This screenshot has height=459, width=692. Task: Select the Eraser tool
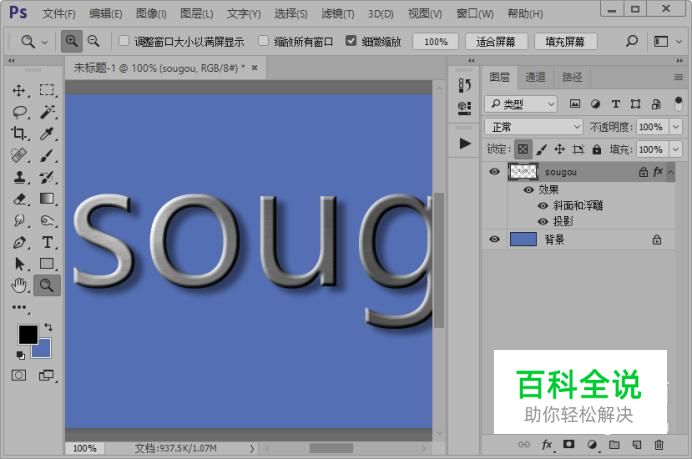point(19,199)
